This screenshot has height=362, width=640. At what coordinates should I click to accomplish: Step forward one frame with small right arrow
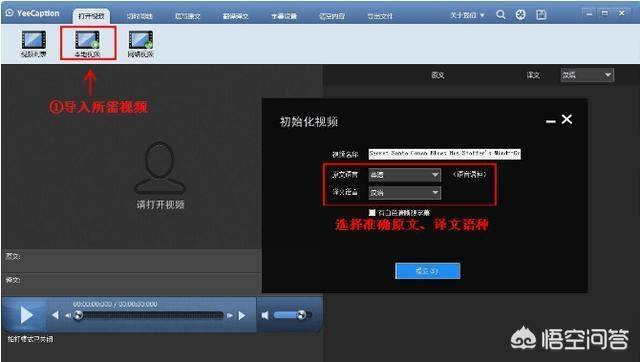230,315
